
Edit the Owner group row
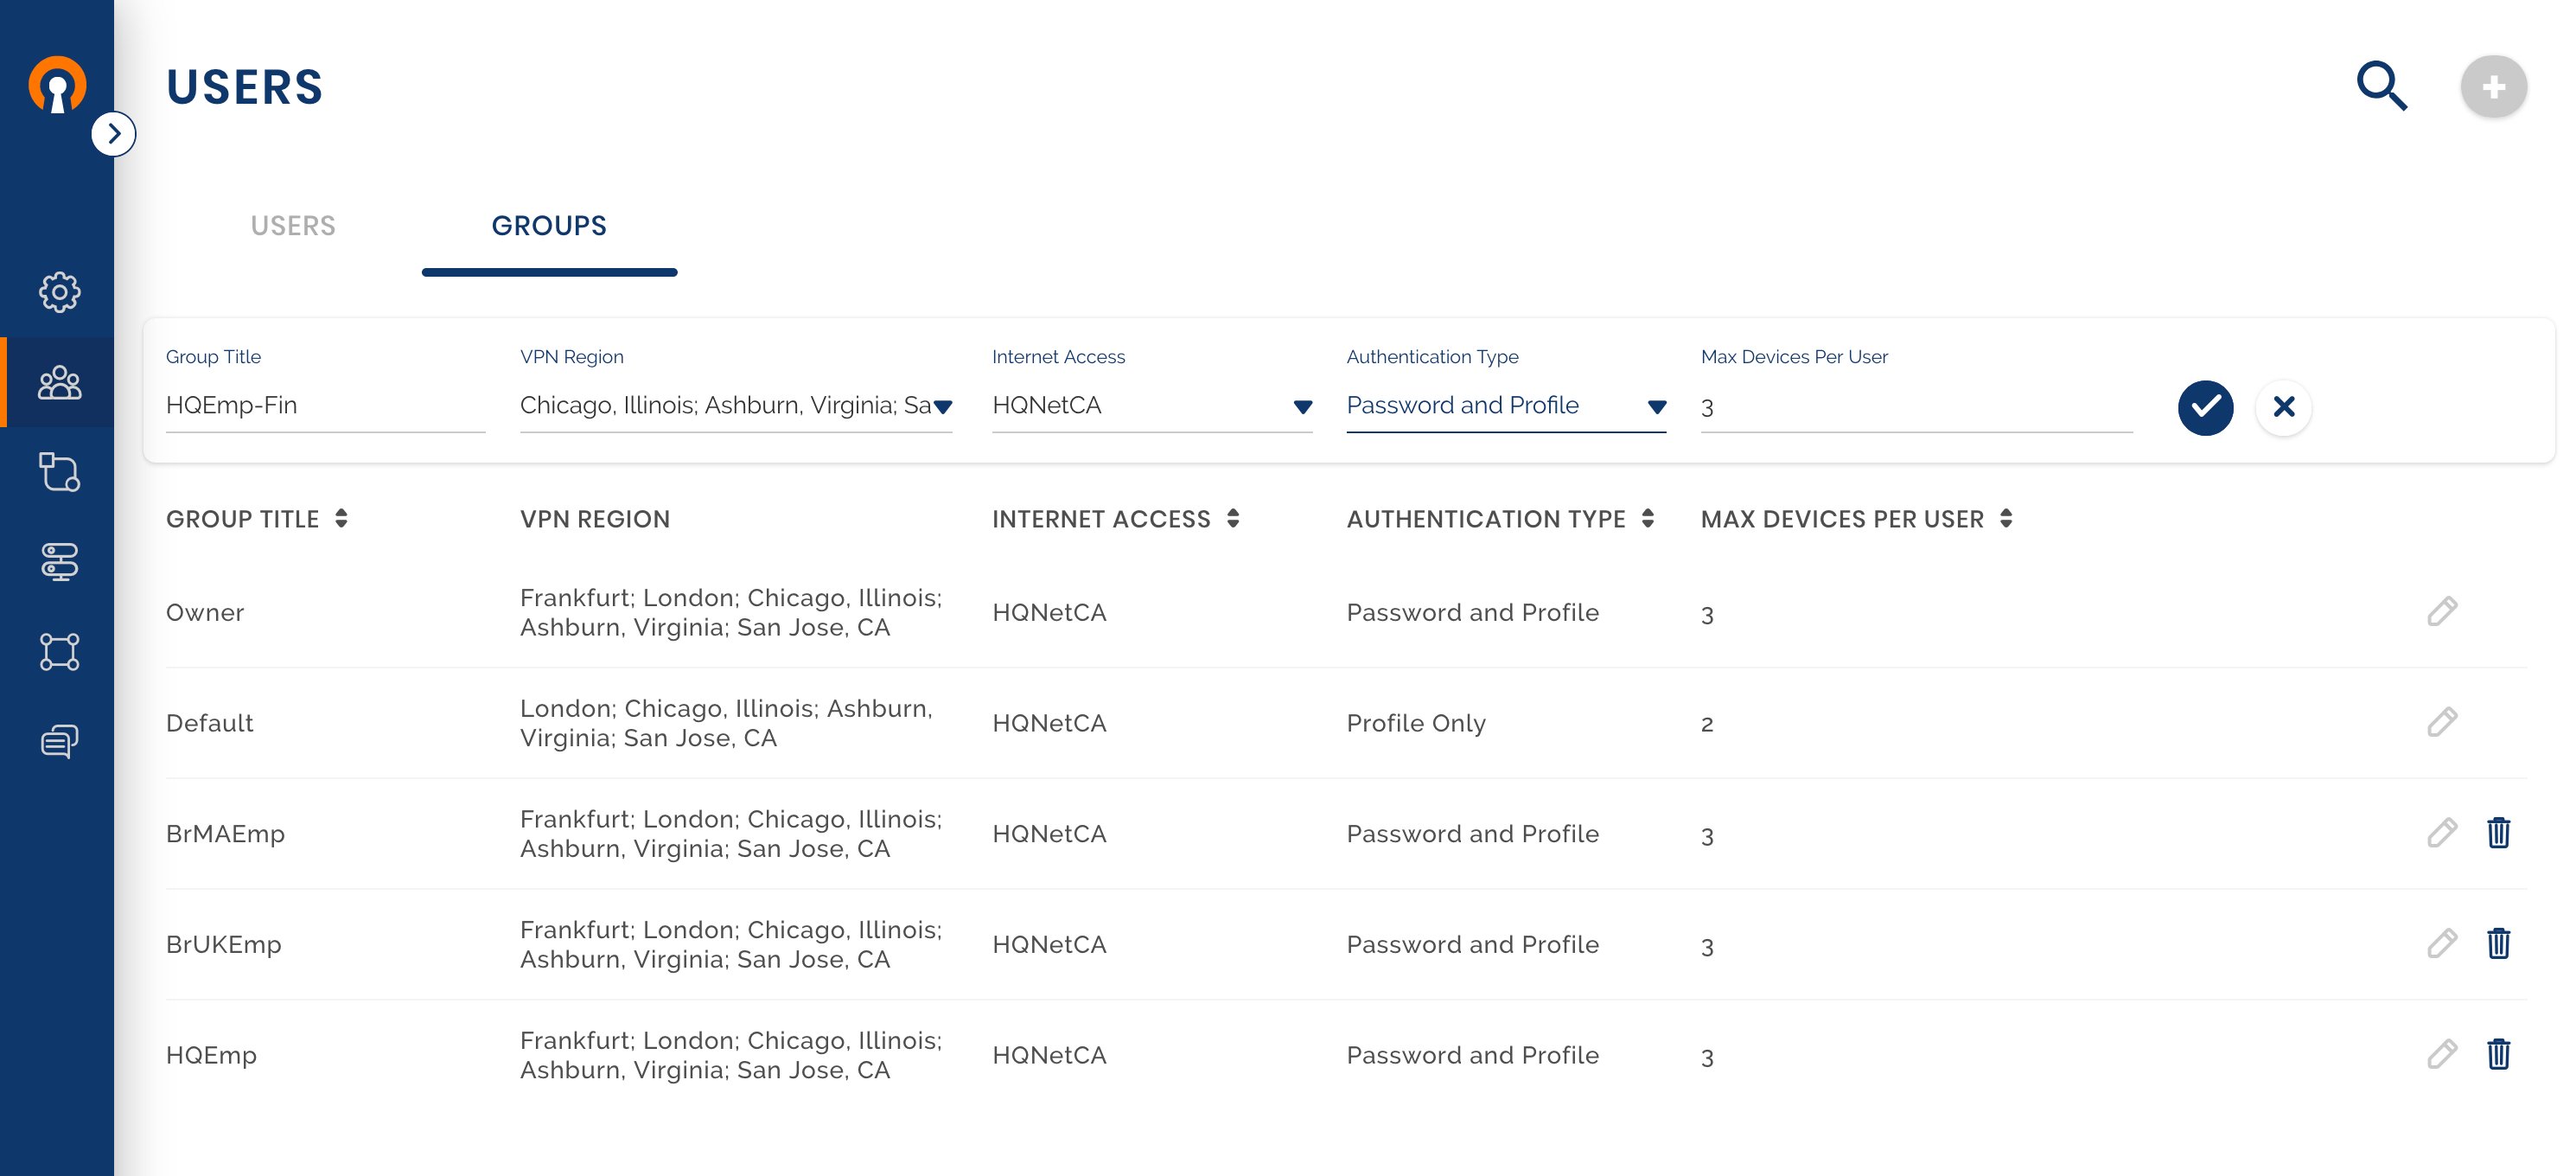click(2442, 612)
